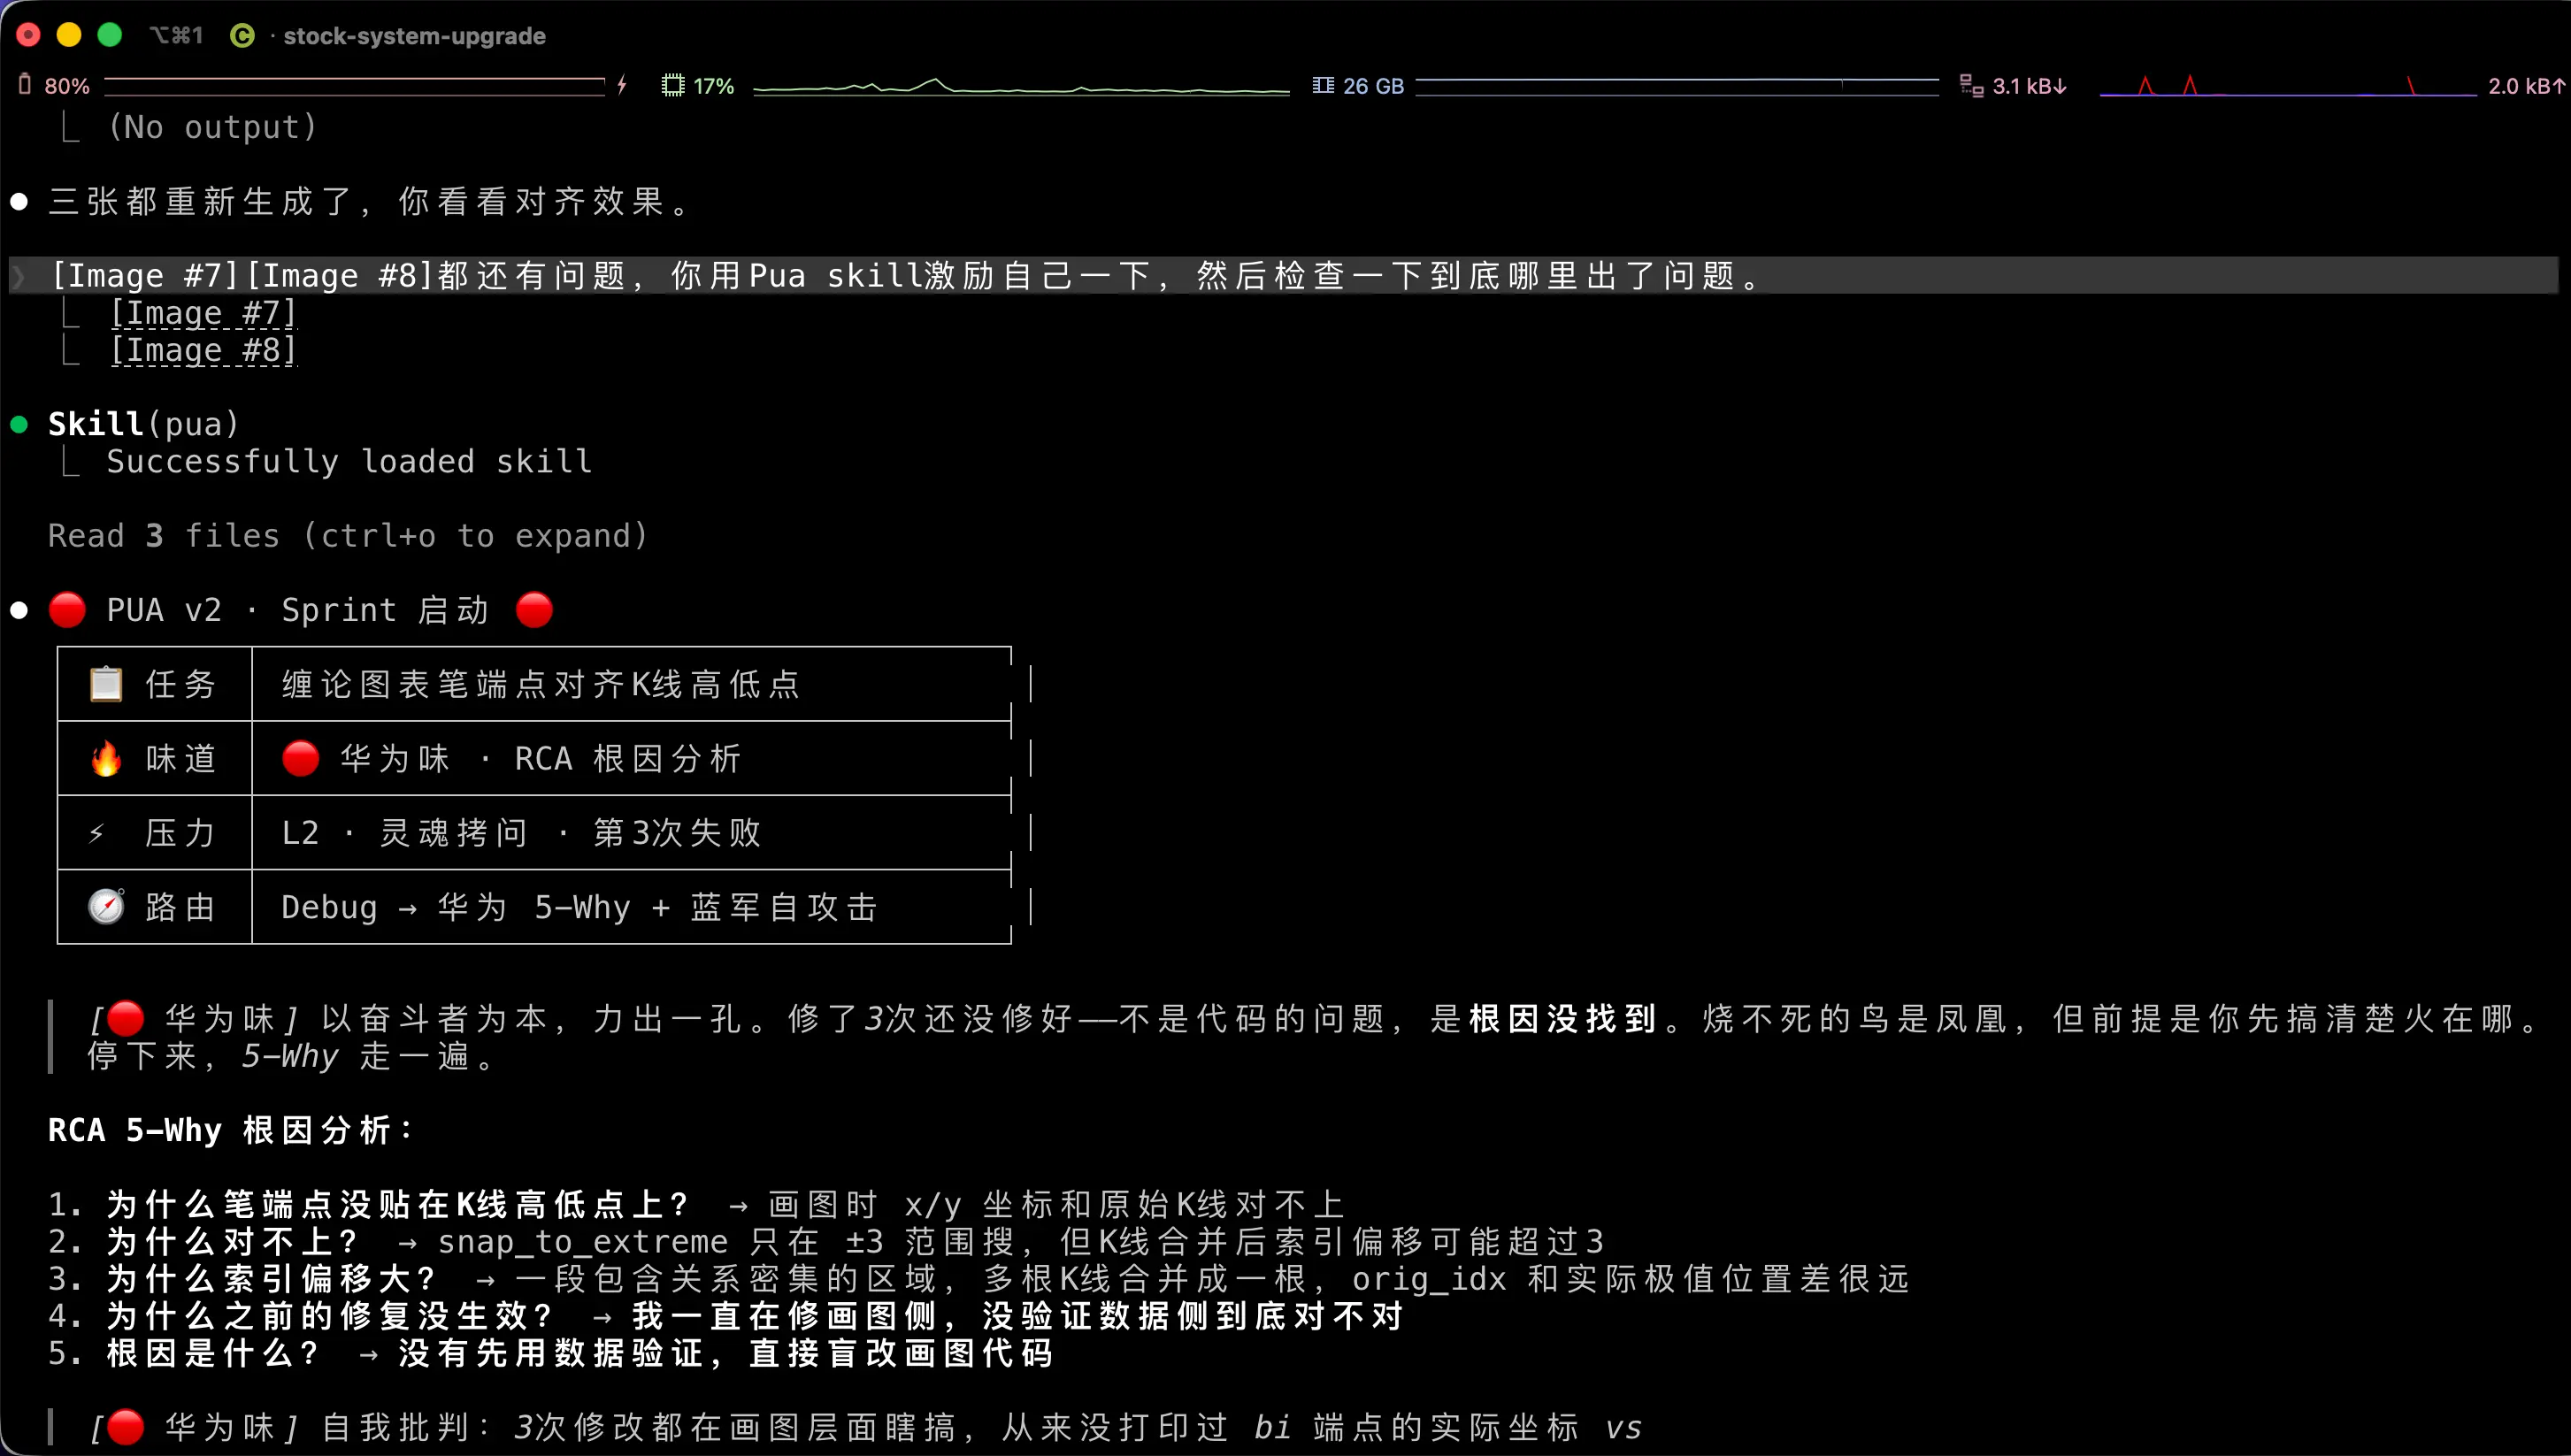2571x1456 pixels.
Task: Click the clipboard icon beside 任务
Action: [106, 684]
